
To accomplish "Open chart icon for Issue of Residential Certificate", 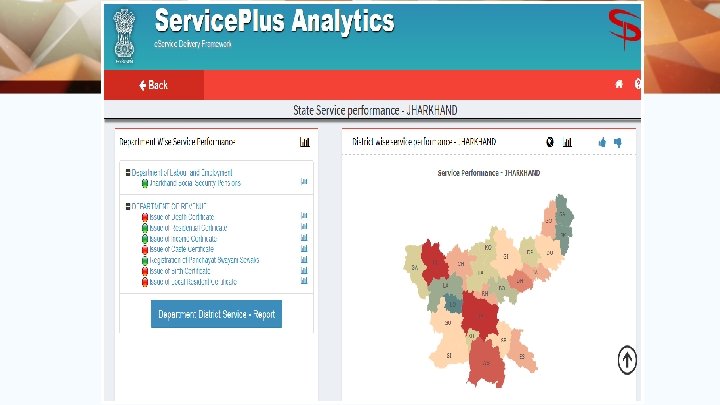I will 304,226.
